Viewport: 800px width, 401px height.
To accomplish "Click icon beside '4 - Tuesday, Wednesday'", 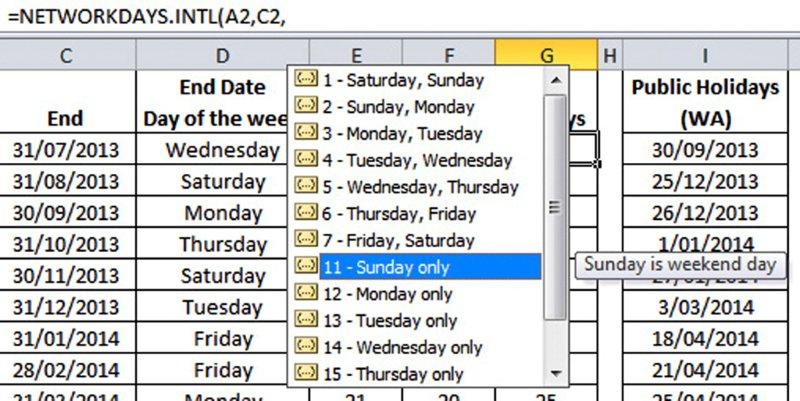I will 307,160.
